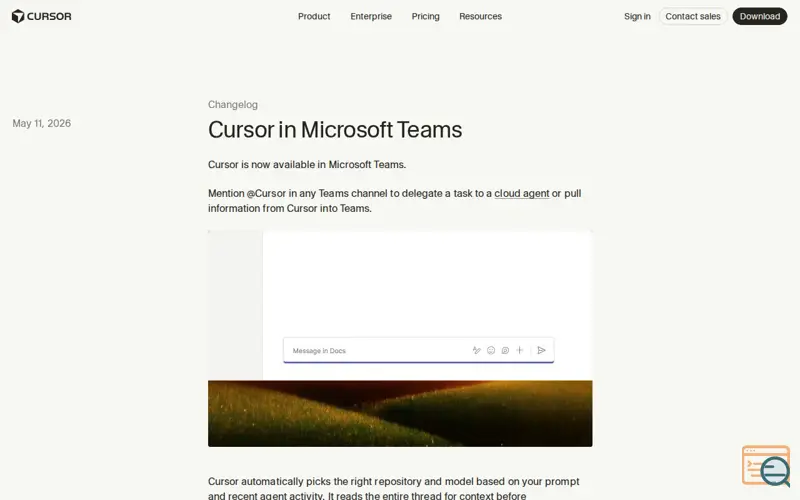This screenshot has height=500, width=800.
Task: Open the Enterprise menu
Action: [371, 16]
